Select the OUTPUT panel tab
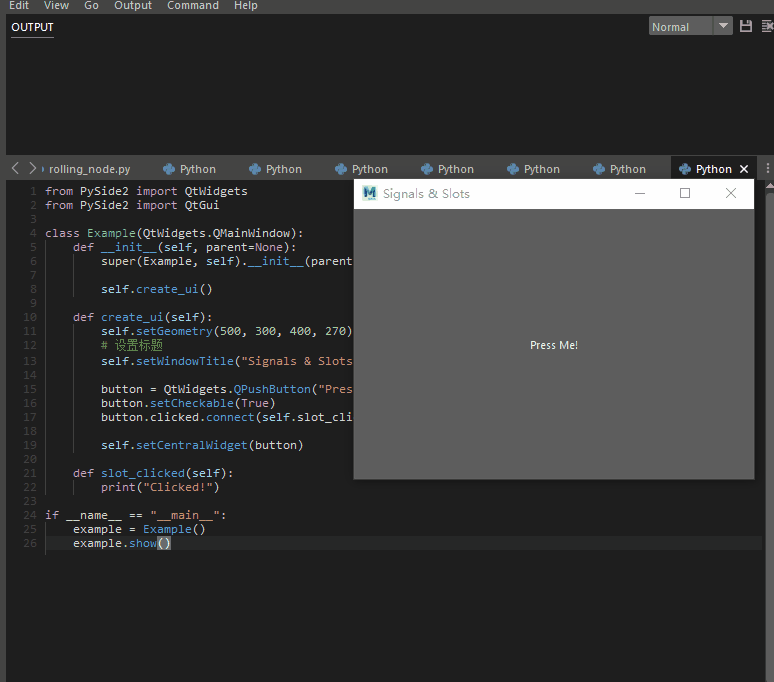 pyautogui.click(x=32, y=27)
